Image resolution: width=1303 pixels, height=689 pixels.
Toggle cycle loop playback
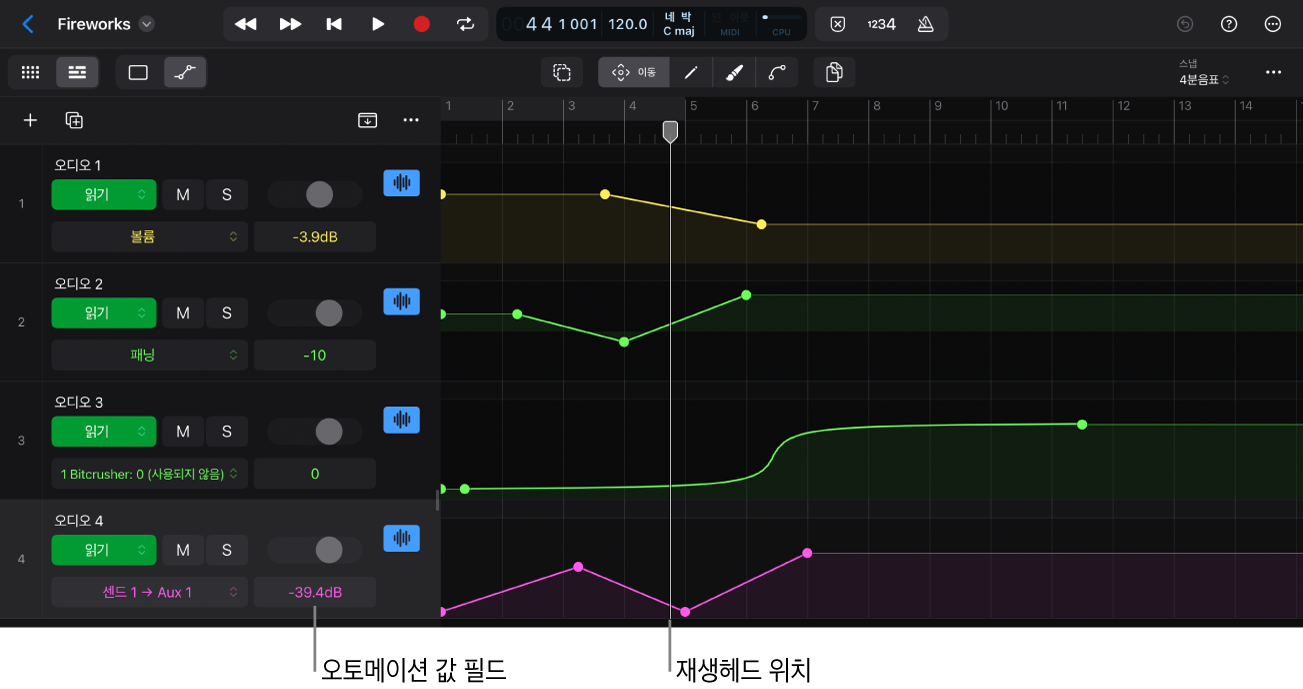[465, 24]
